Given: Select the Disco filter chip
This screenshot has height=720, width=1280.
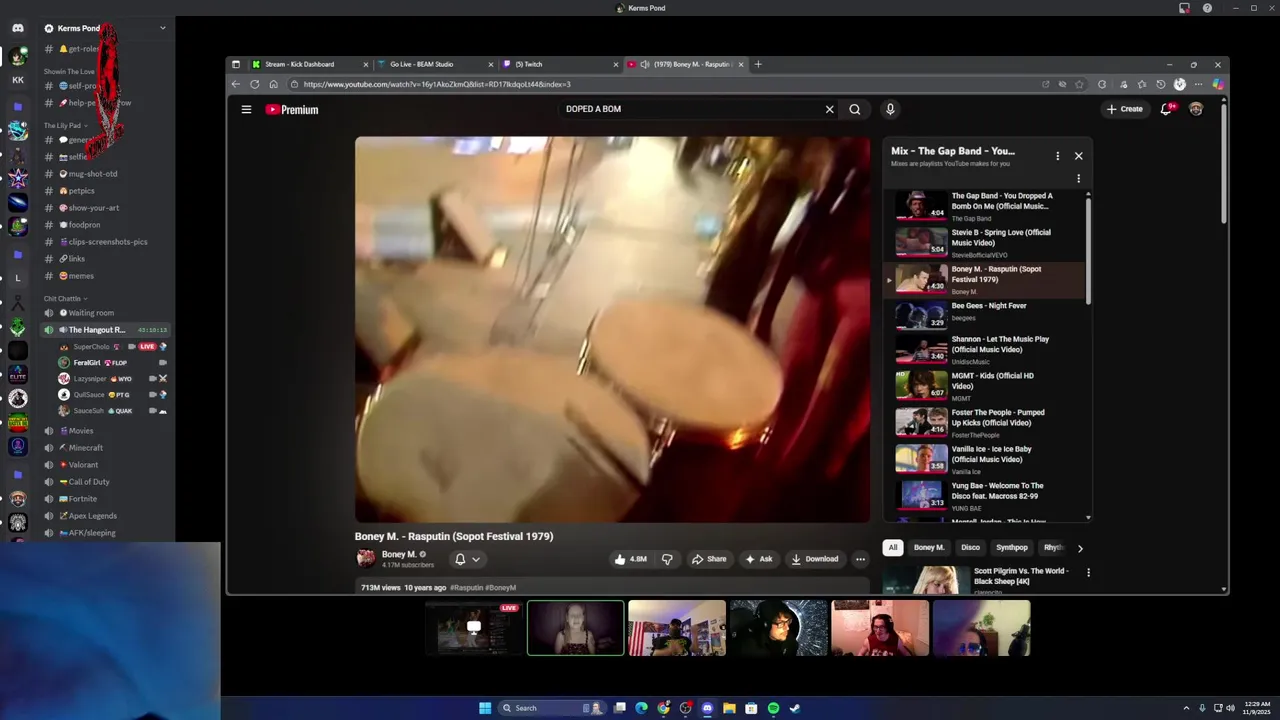Looking at the screenshot, I should [x=970, y=548].
